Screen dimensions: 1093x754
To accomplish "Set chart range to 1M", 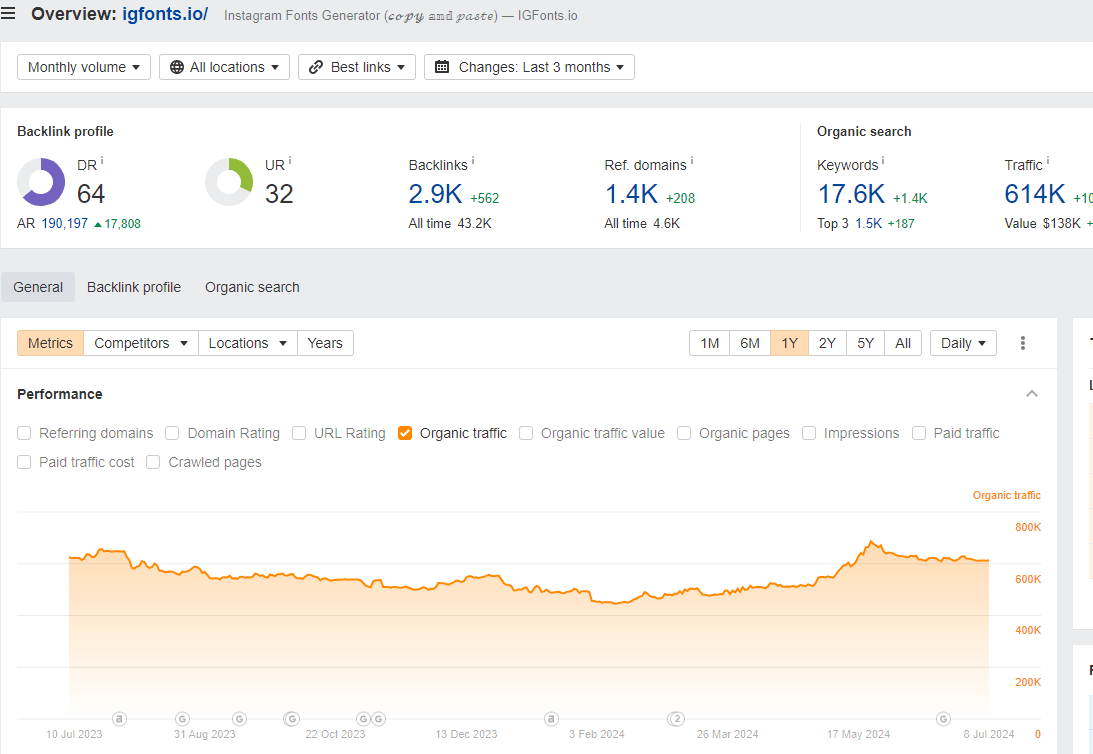I will (x=710, y=343).
